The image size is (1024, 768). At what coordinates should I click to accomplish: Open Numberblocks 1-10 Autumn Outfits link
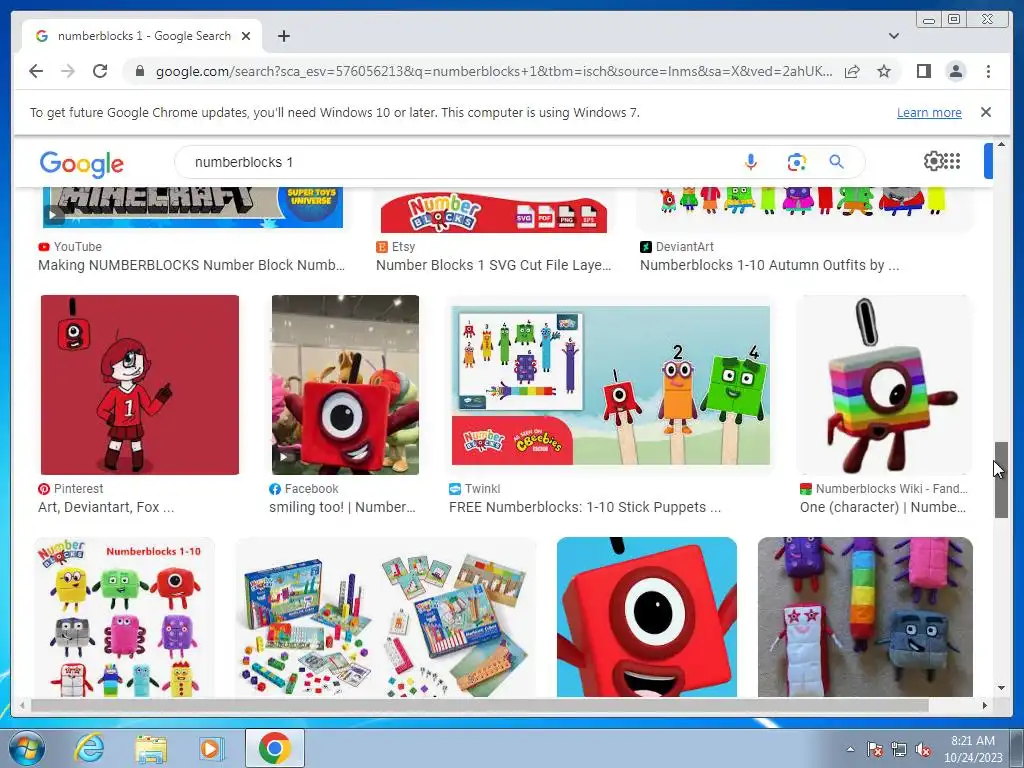tap(769, 265)
